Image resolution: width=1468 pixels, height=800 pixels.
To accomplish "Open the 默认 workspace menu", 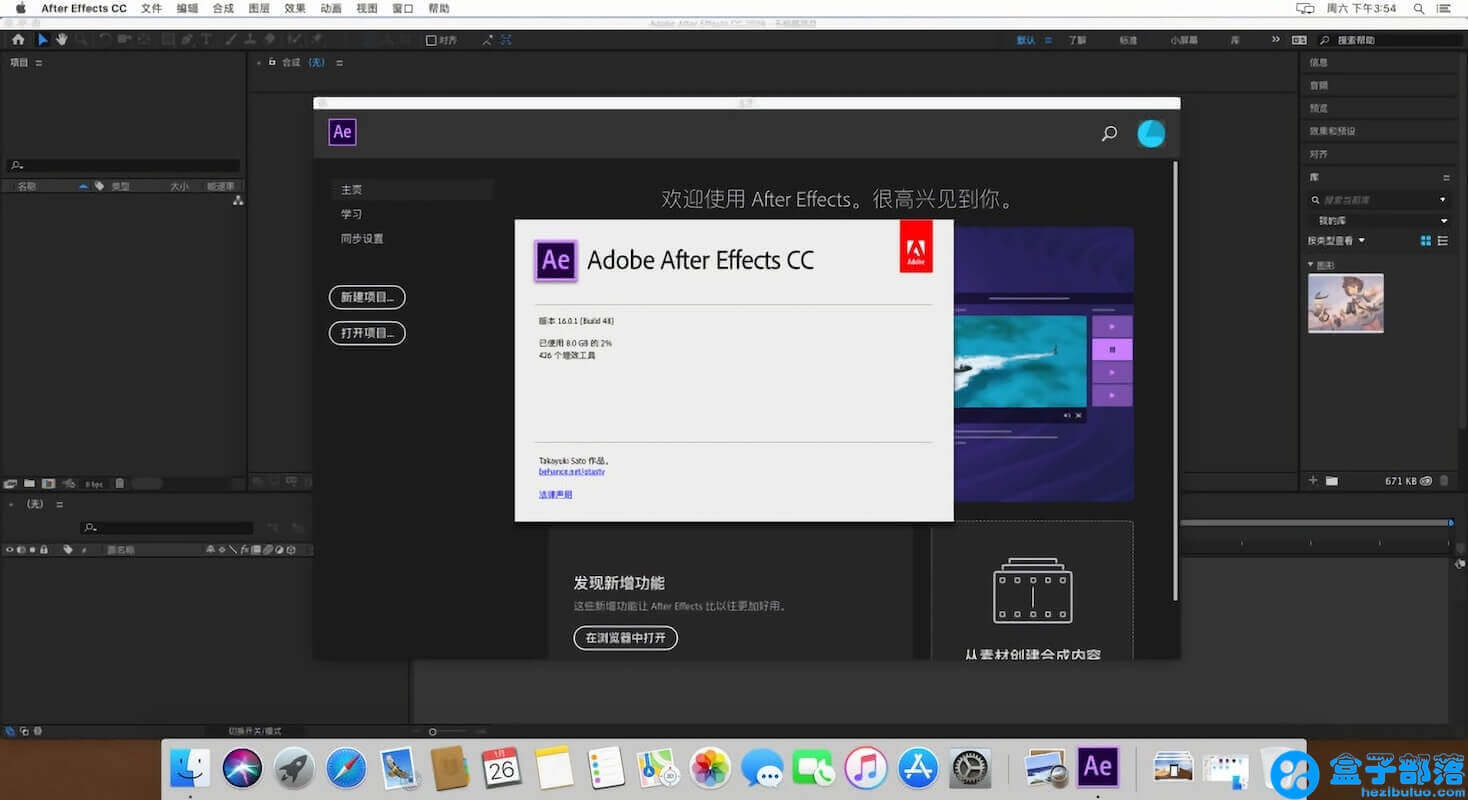I will [x=1048, y=40].
